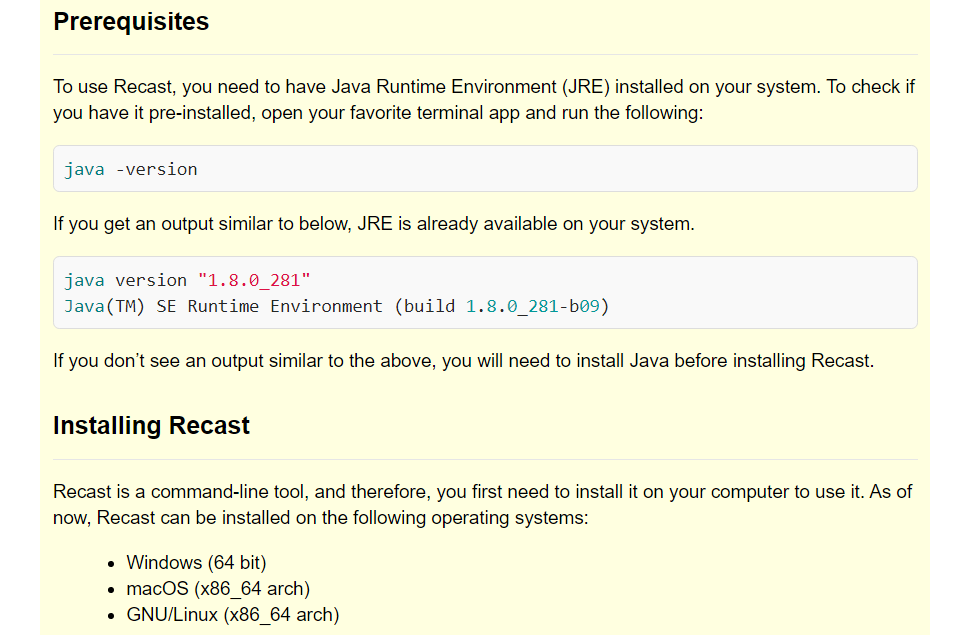Click the Prerequisites heading
The image size is (963, 635).
131,21
